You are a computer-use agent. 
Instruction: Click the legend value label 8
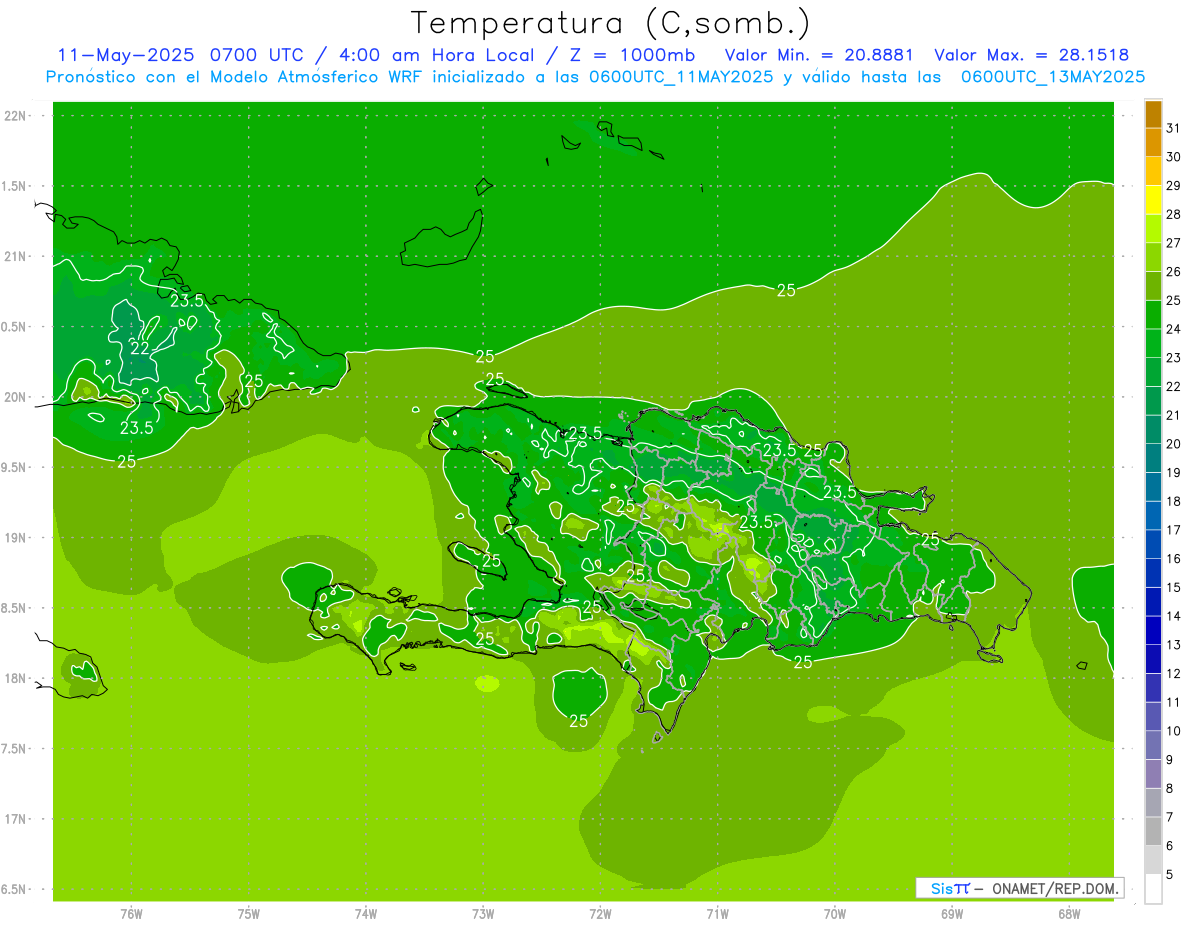pyautogui.click(x=1170, y=789)
